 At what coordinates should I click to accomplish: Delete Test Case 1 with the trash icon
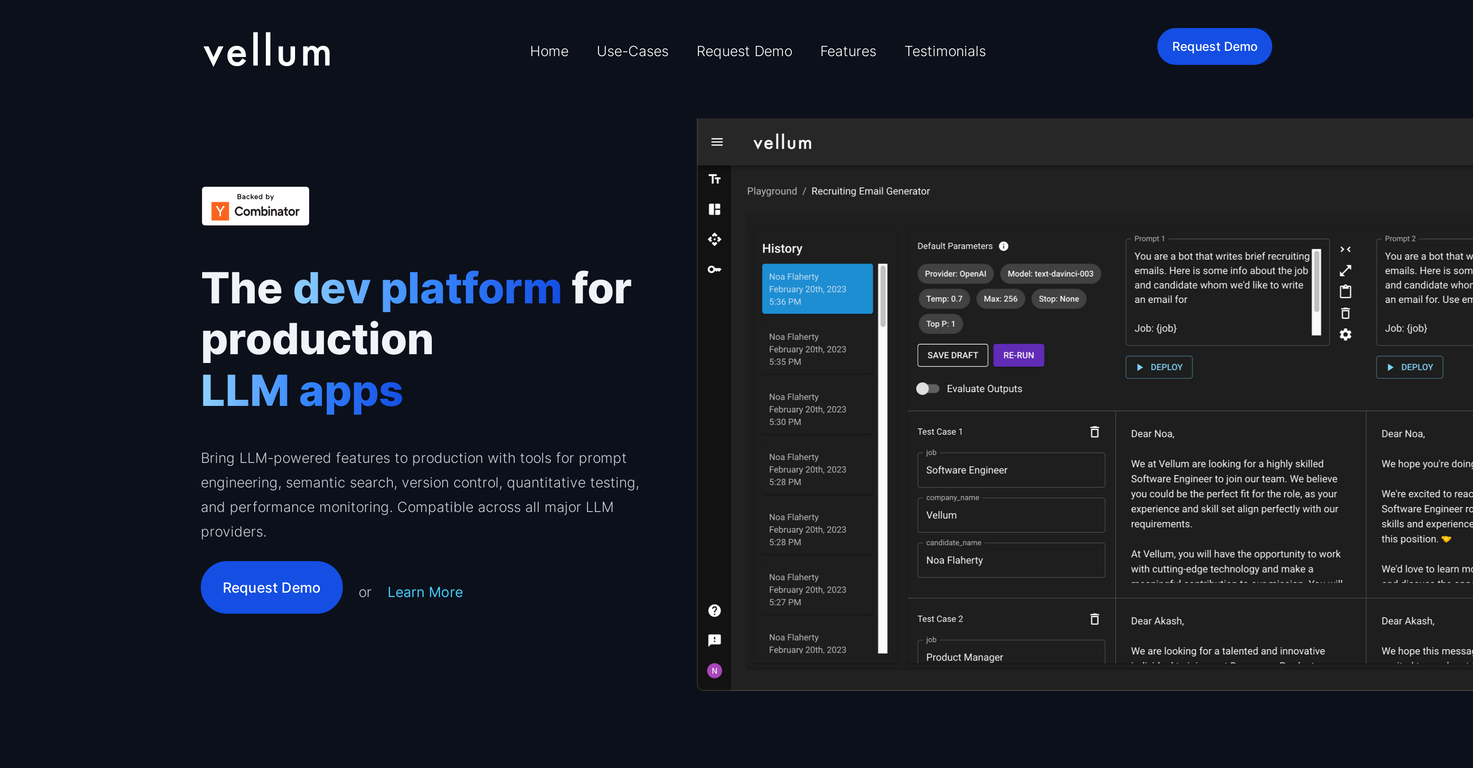[1094, 432]
